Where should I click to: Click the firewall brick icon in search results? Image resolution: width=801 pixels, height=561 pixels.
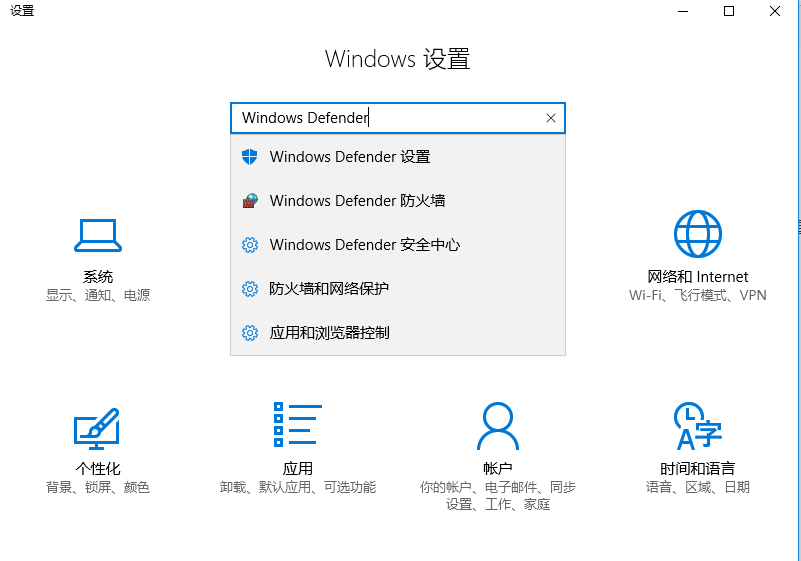click(250, 201)
